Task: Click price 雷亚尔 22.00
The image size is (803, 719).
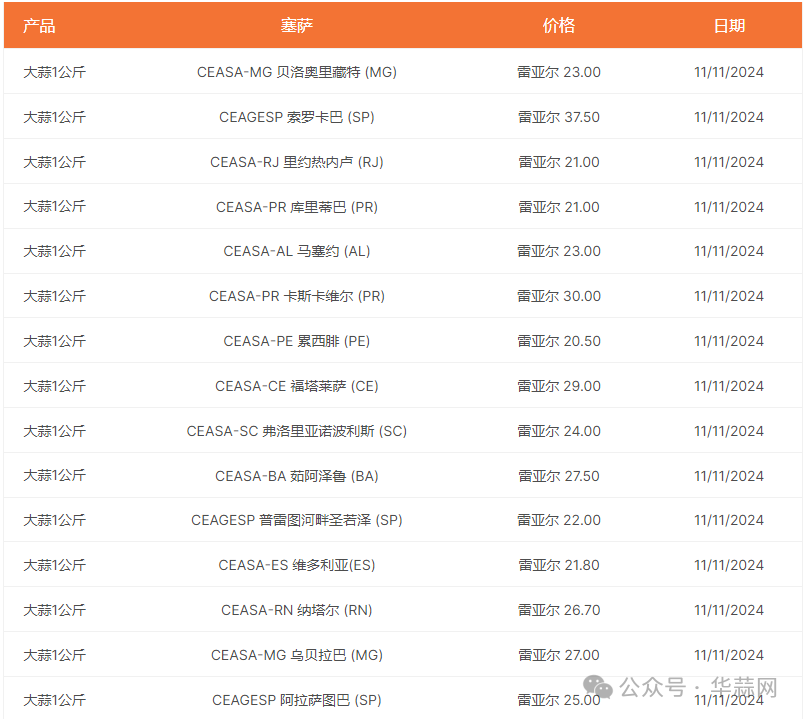Action: 559,521
